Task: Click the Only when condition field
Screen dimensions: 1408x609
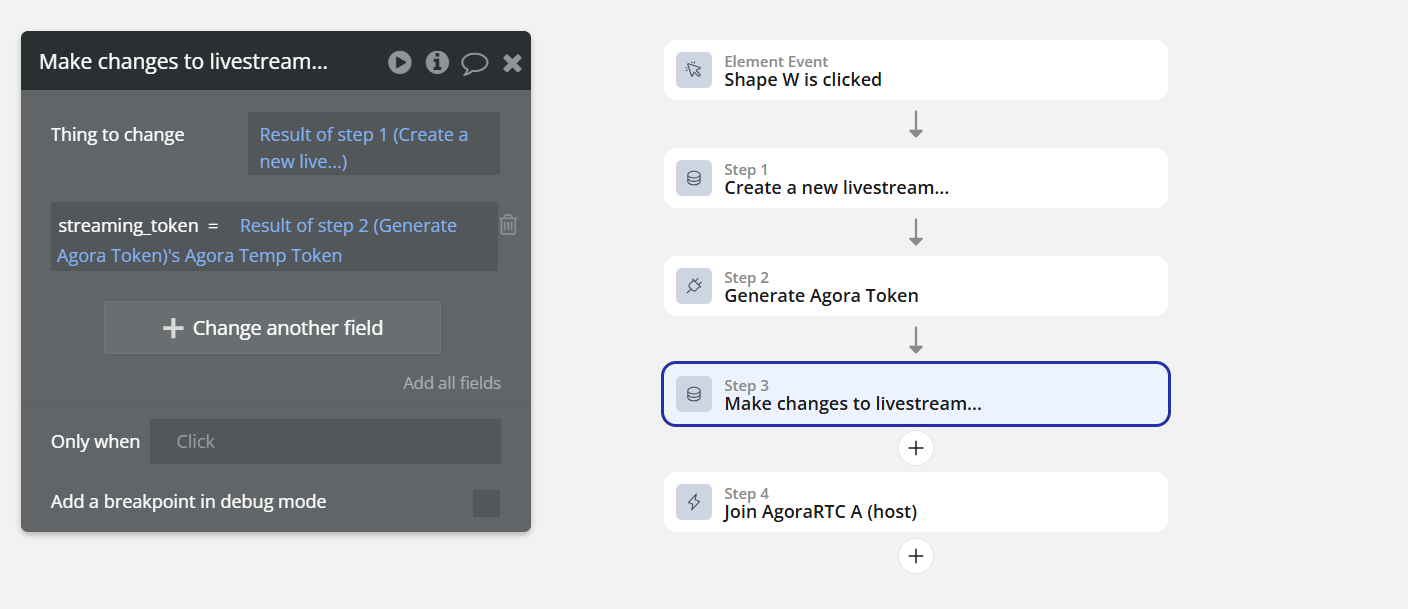Action: click(325, 441)
